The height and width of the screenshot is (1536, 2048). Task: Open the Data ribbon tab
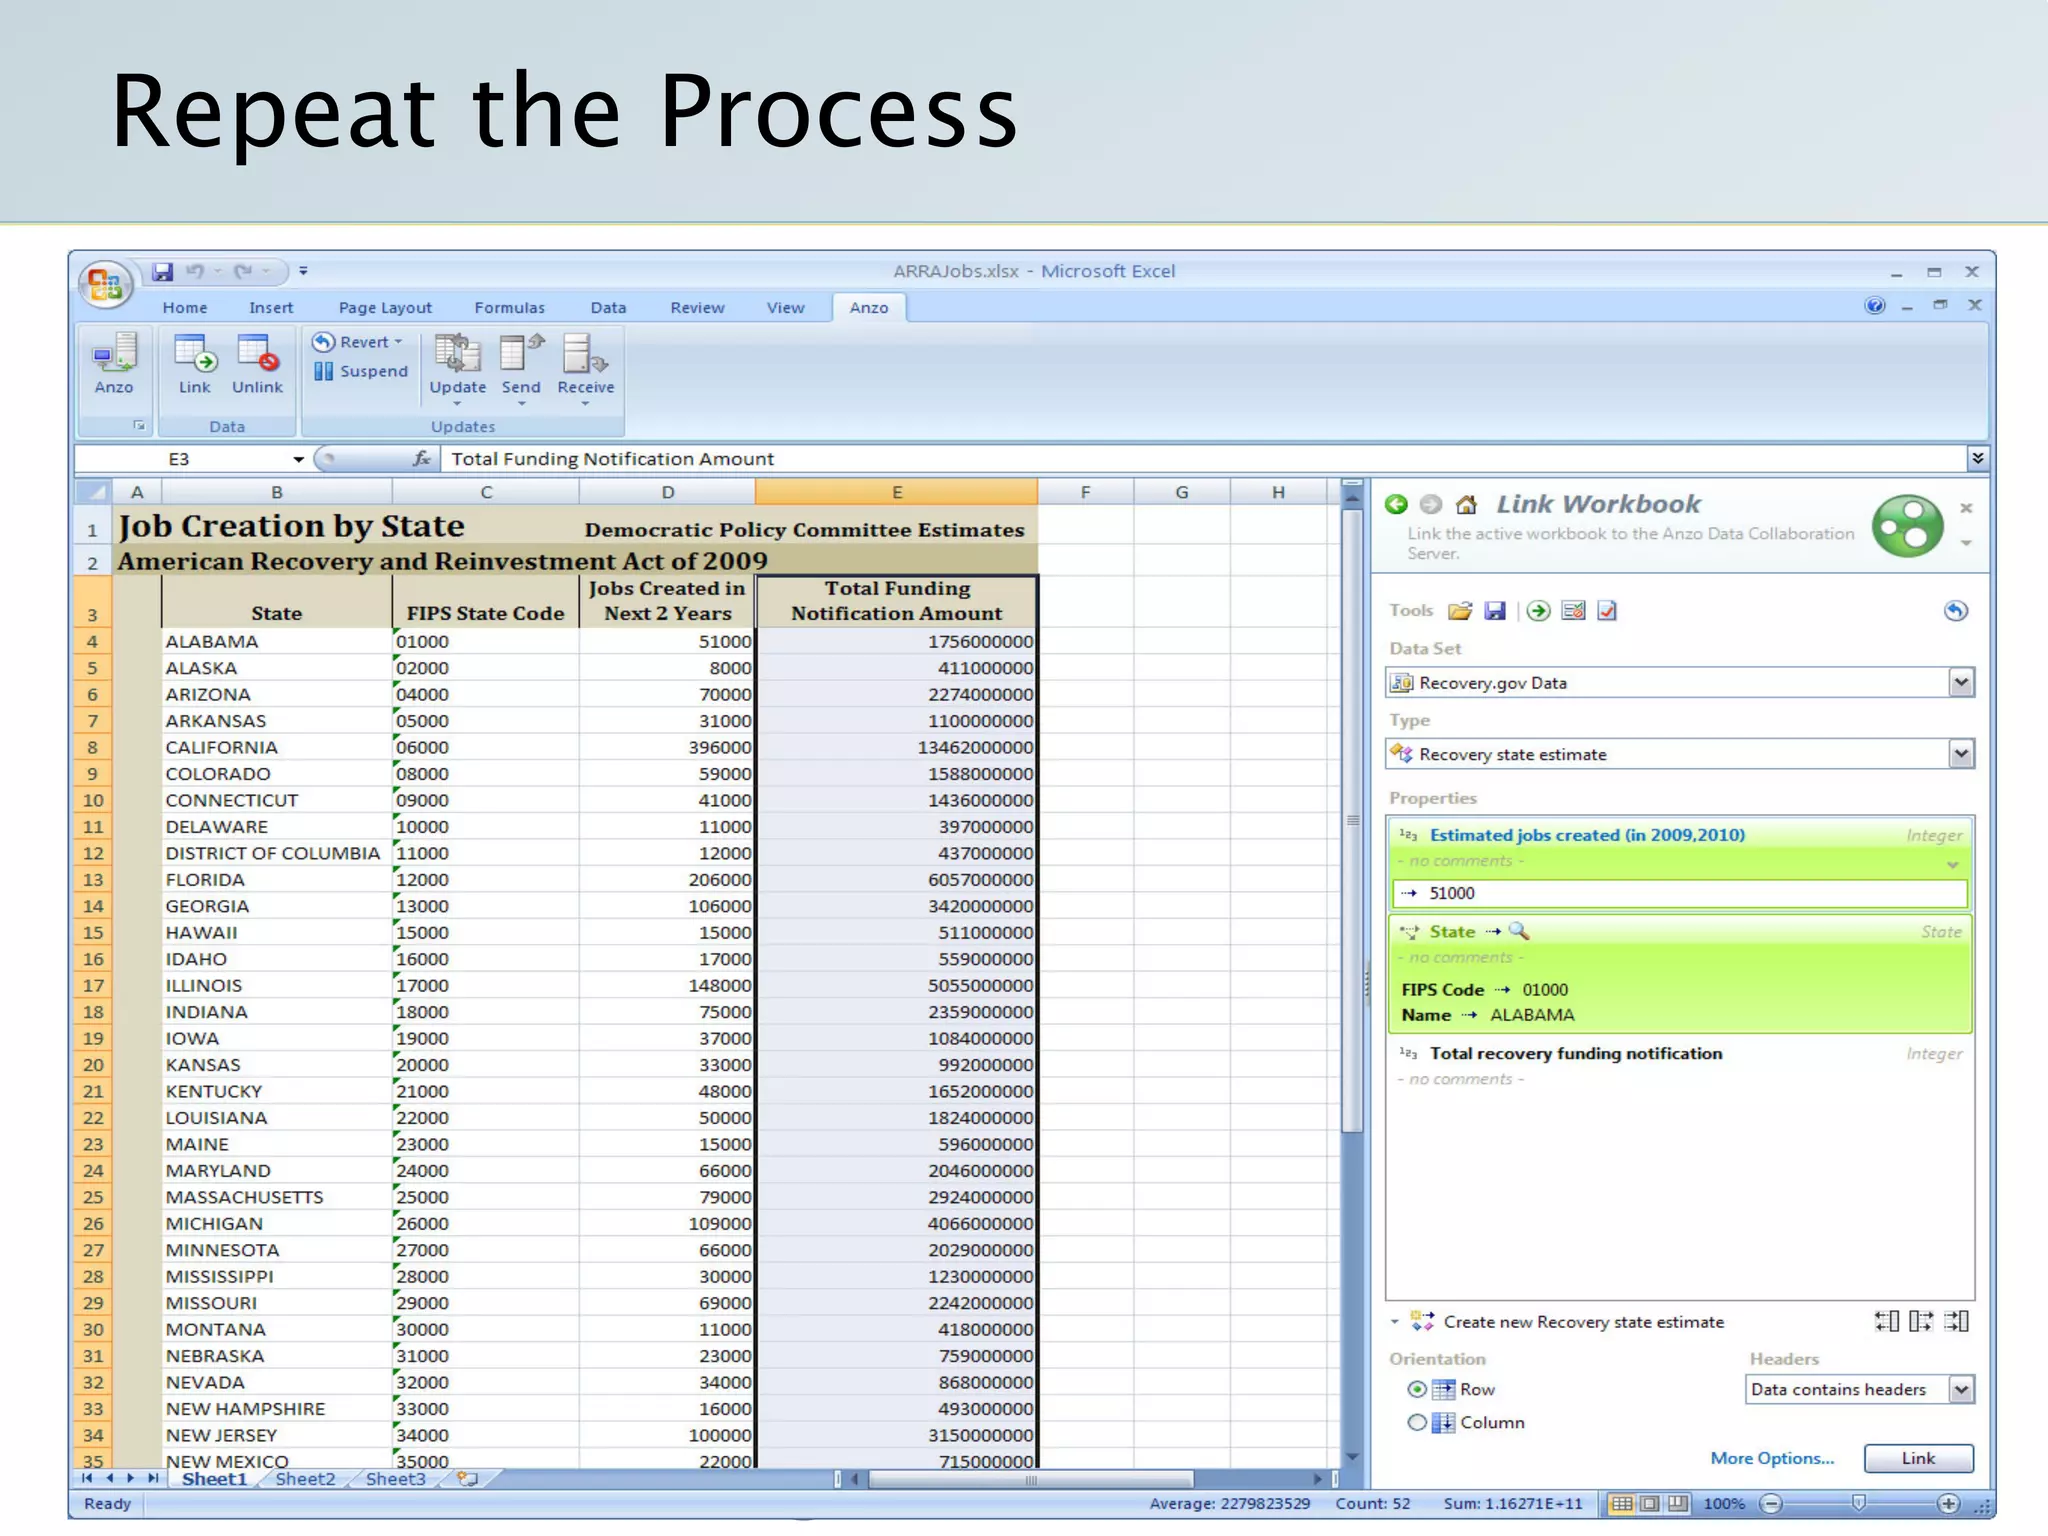(x=608, y=308)
